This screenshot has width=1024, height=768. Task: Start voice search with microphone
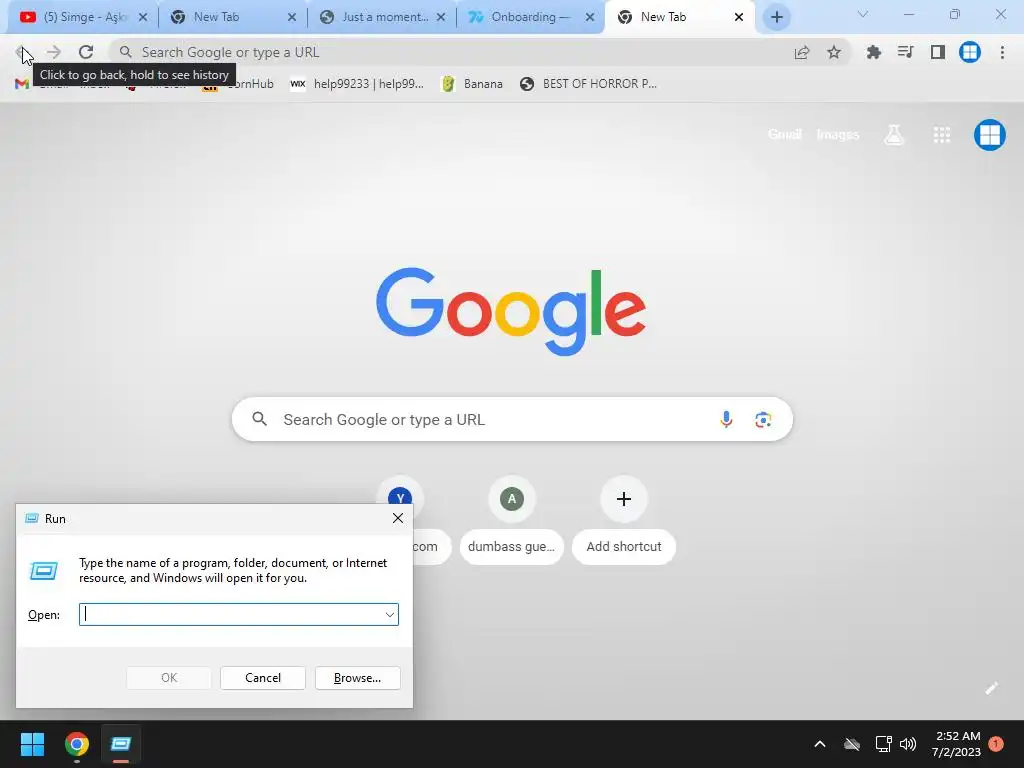coord(726,419)
